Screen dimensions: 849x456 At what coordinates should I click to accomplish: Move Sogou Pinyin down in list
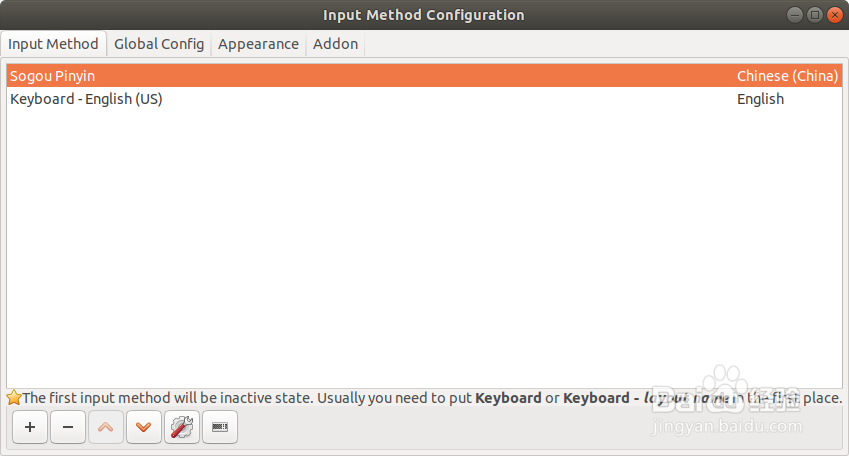(x=144, y=427)
